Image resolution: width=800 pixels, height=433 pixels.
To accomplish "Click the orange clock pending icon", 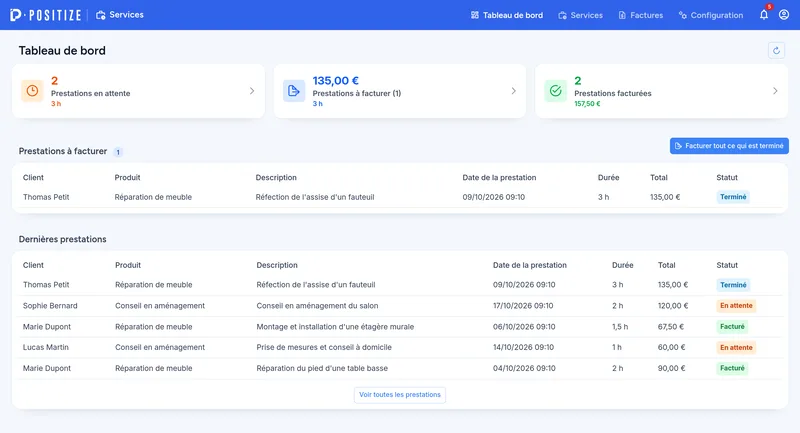I will 32,91.
